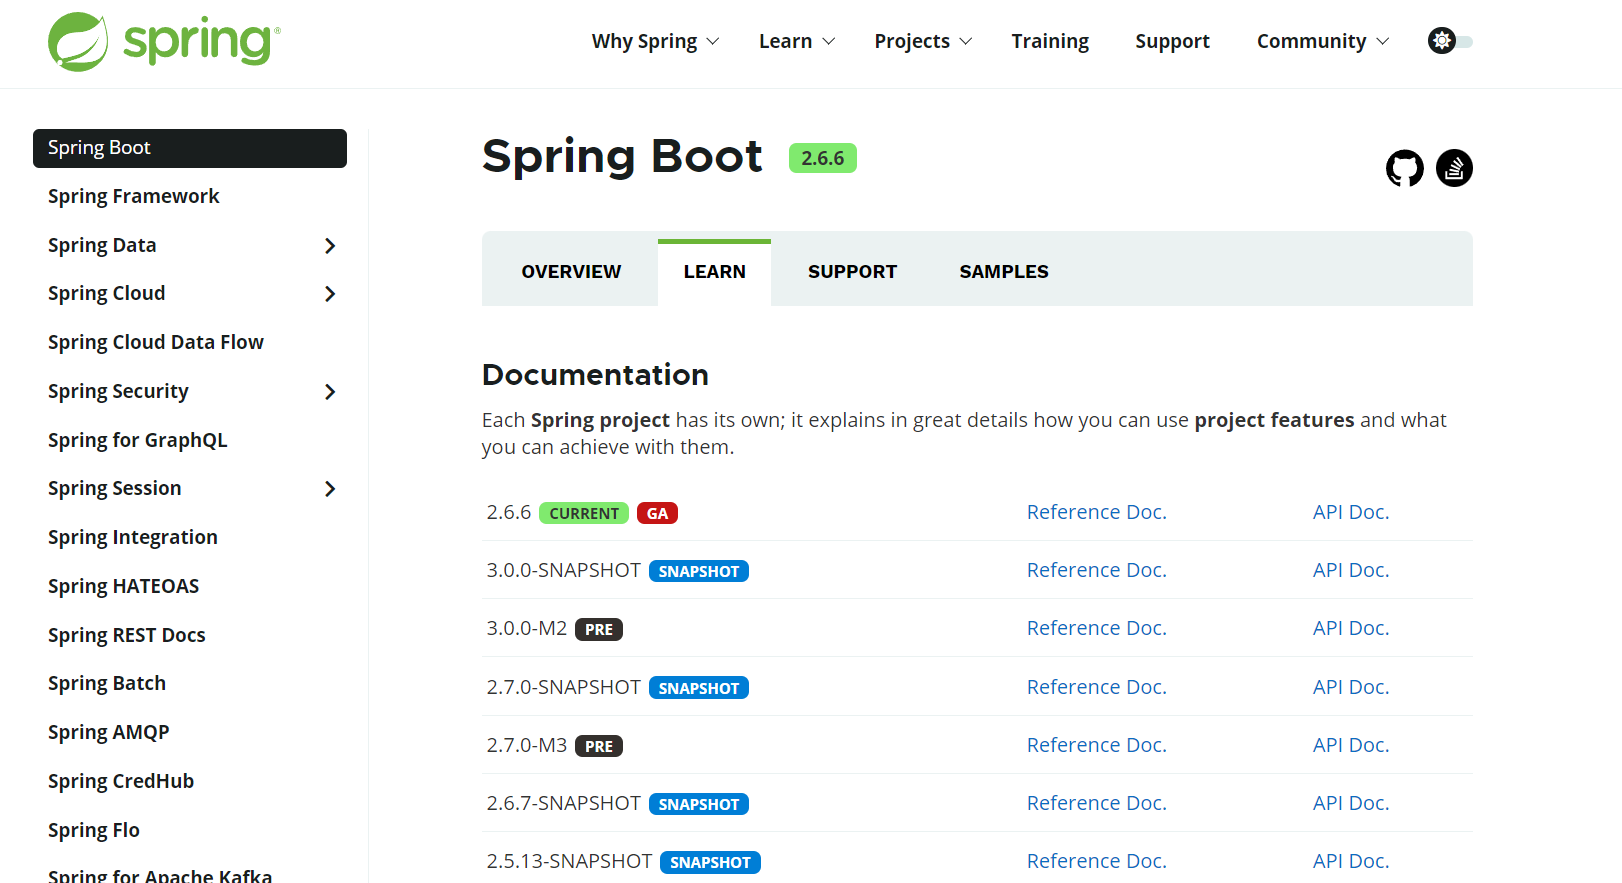Click SNAPSHOT badge beside 3.0.0-SNAPSHOT
1622x883 pixels.
pos(699,571)
